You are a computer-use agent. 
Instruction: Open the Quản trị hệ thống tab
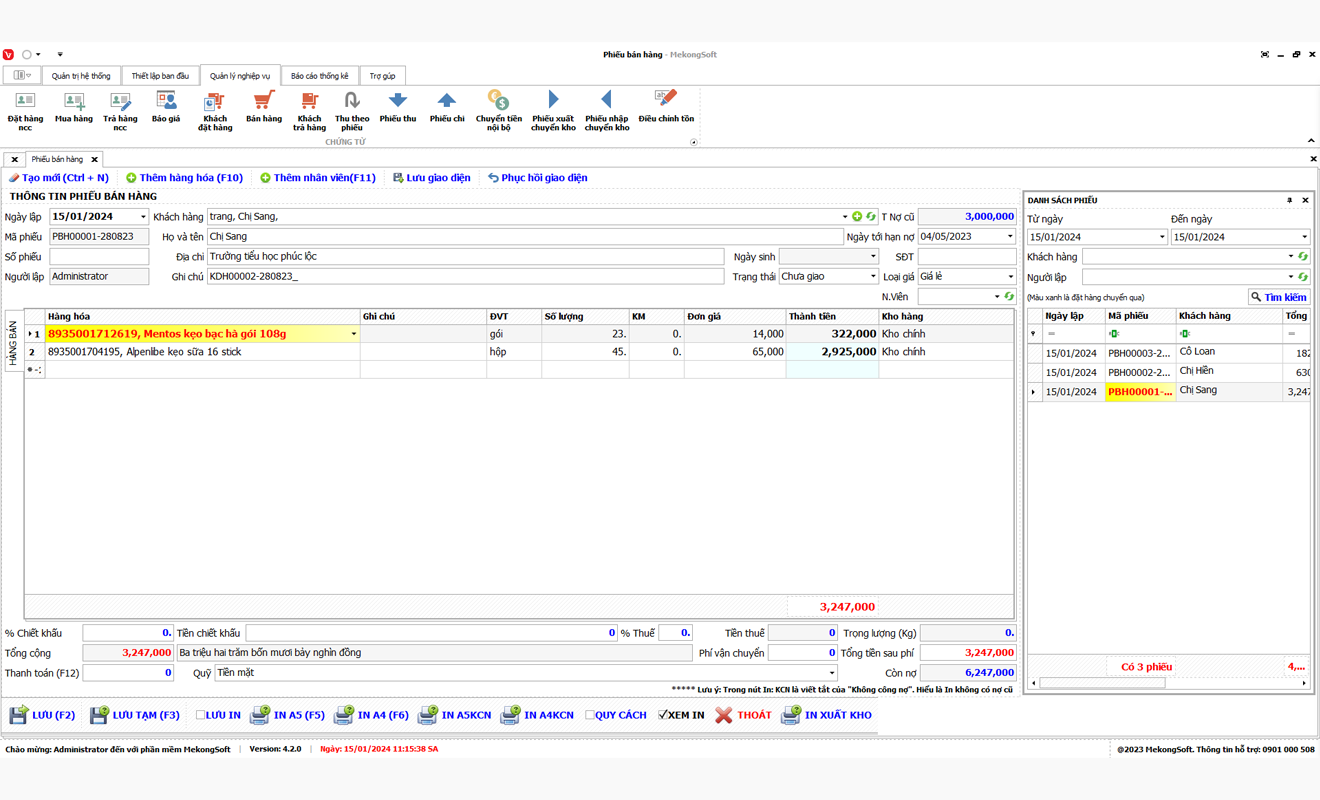81,76
